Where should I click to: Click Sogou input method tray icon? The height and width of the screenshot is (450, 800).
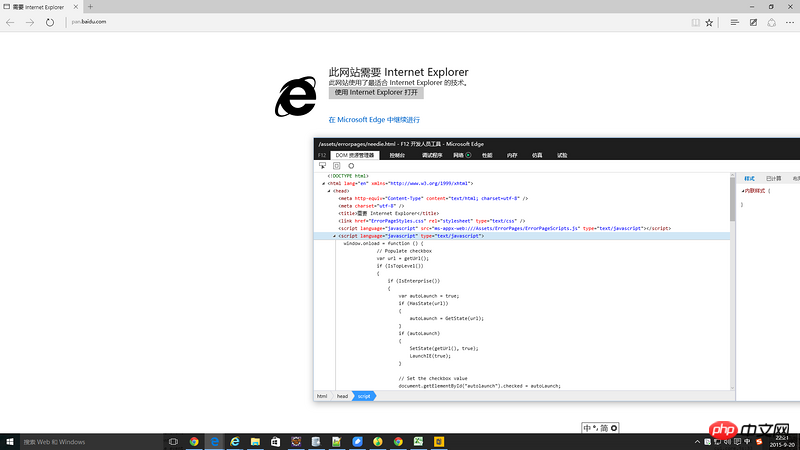click(x=759, y=442)
